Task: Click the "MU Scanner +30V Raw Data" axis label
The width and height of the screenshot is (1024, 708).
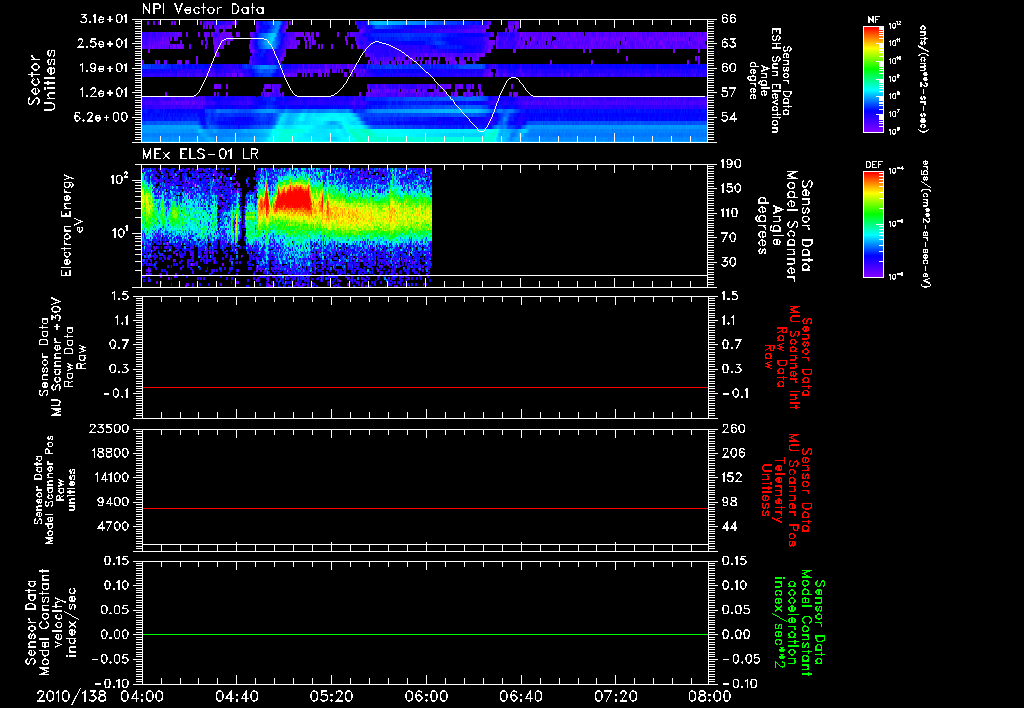Action: click(63, 357)
